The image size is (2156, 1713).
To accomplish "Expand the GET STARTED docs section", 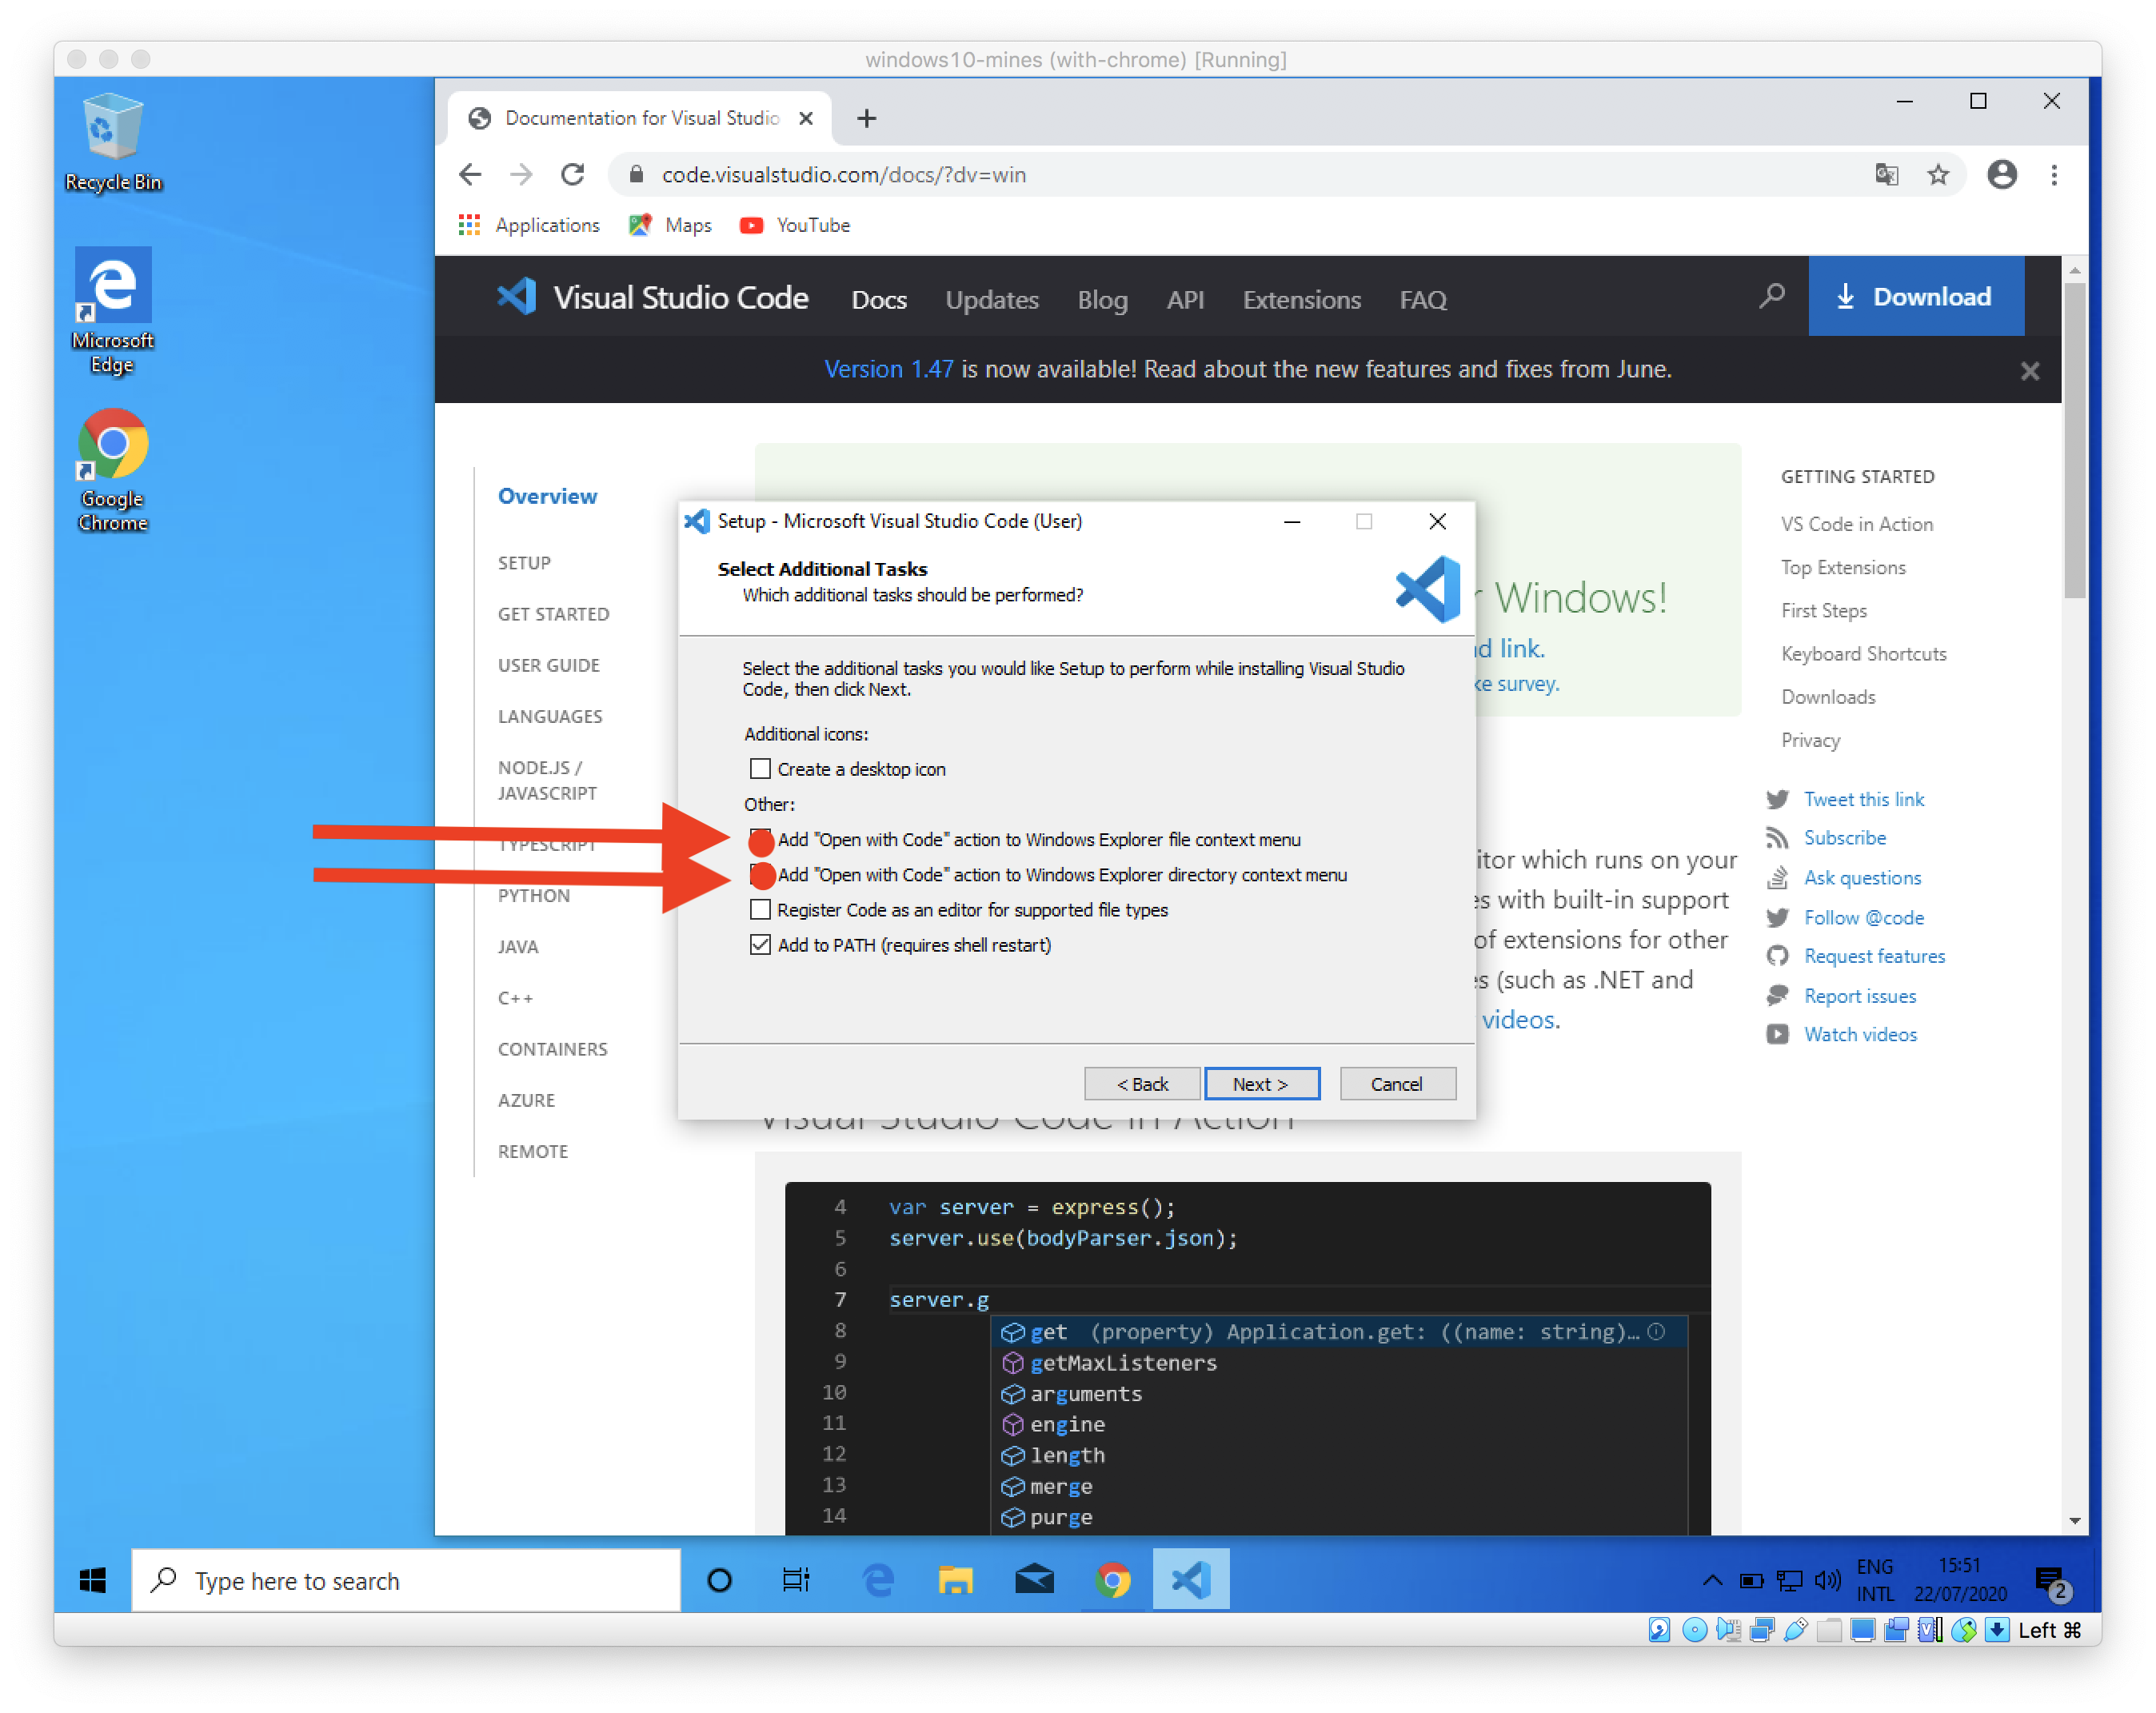I will [x=553, y=614].
